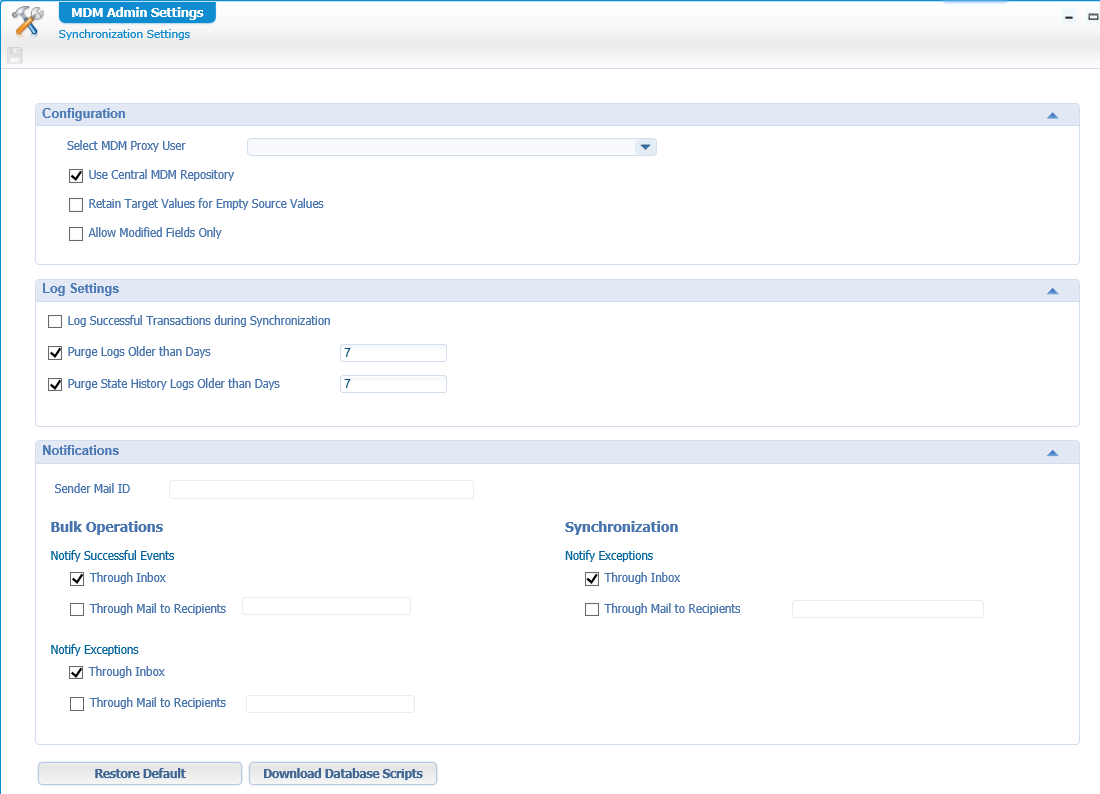Click the save disk icon in toolbar
Image resolution: width=1100 pixels, height=794 pixels.
(x=15, y=55)
